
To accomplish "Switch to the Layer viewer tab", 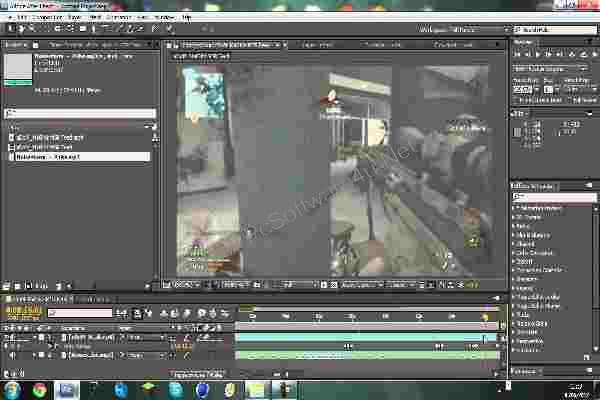I will (x=318, y=45).
